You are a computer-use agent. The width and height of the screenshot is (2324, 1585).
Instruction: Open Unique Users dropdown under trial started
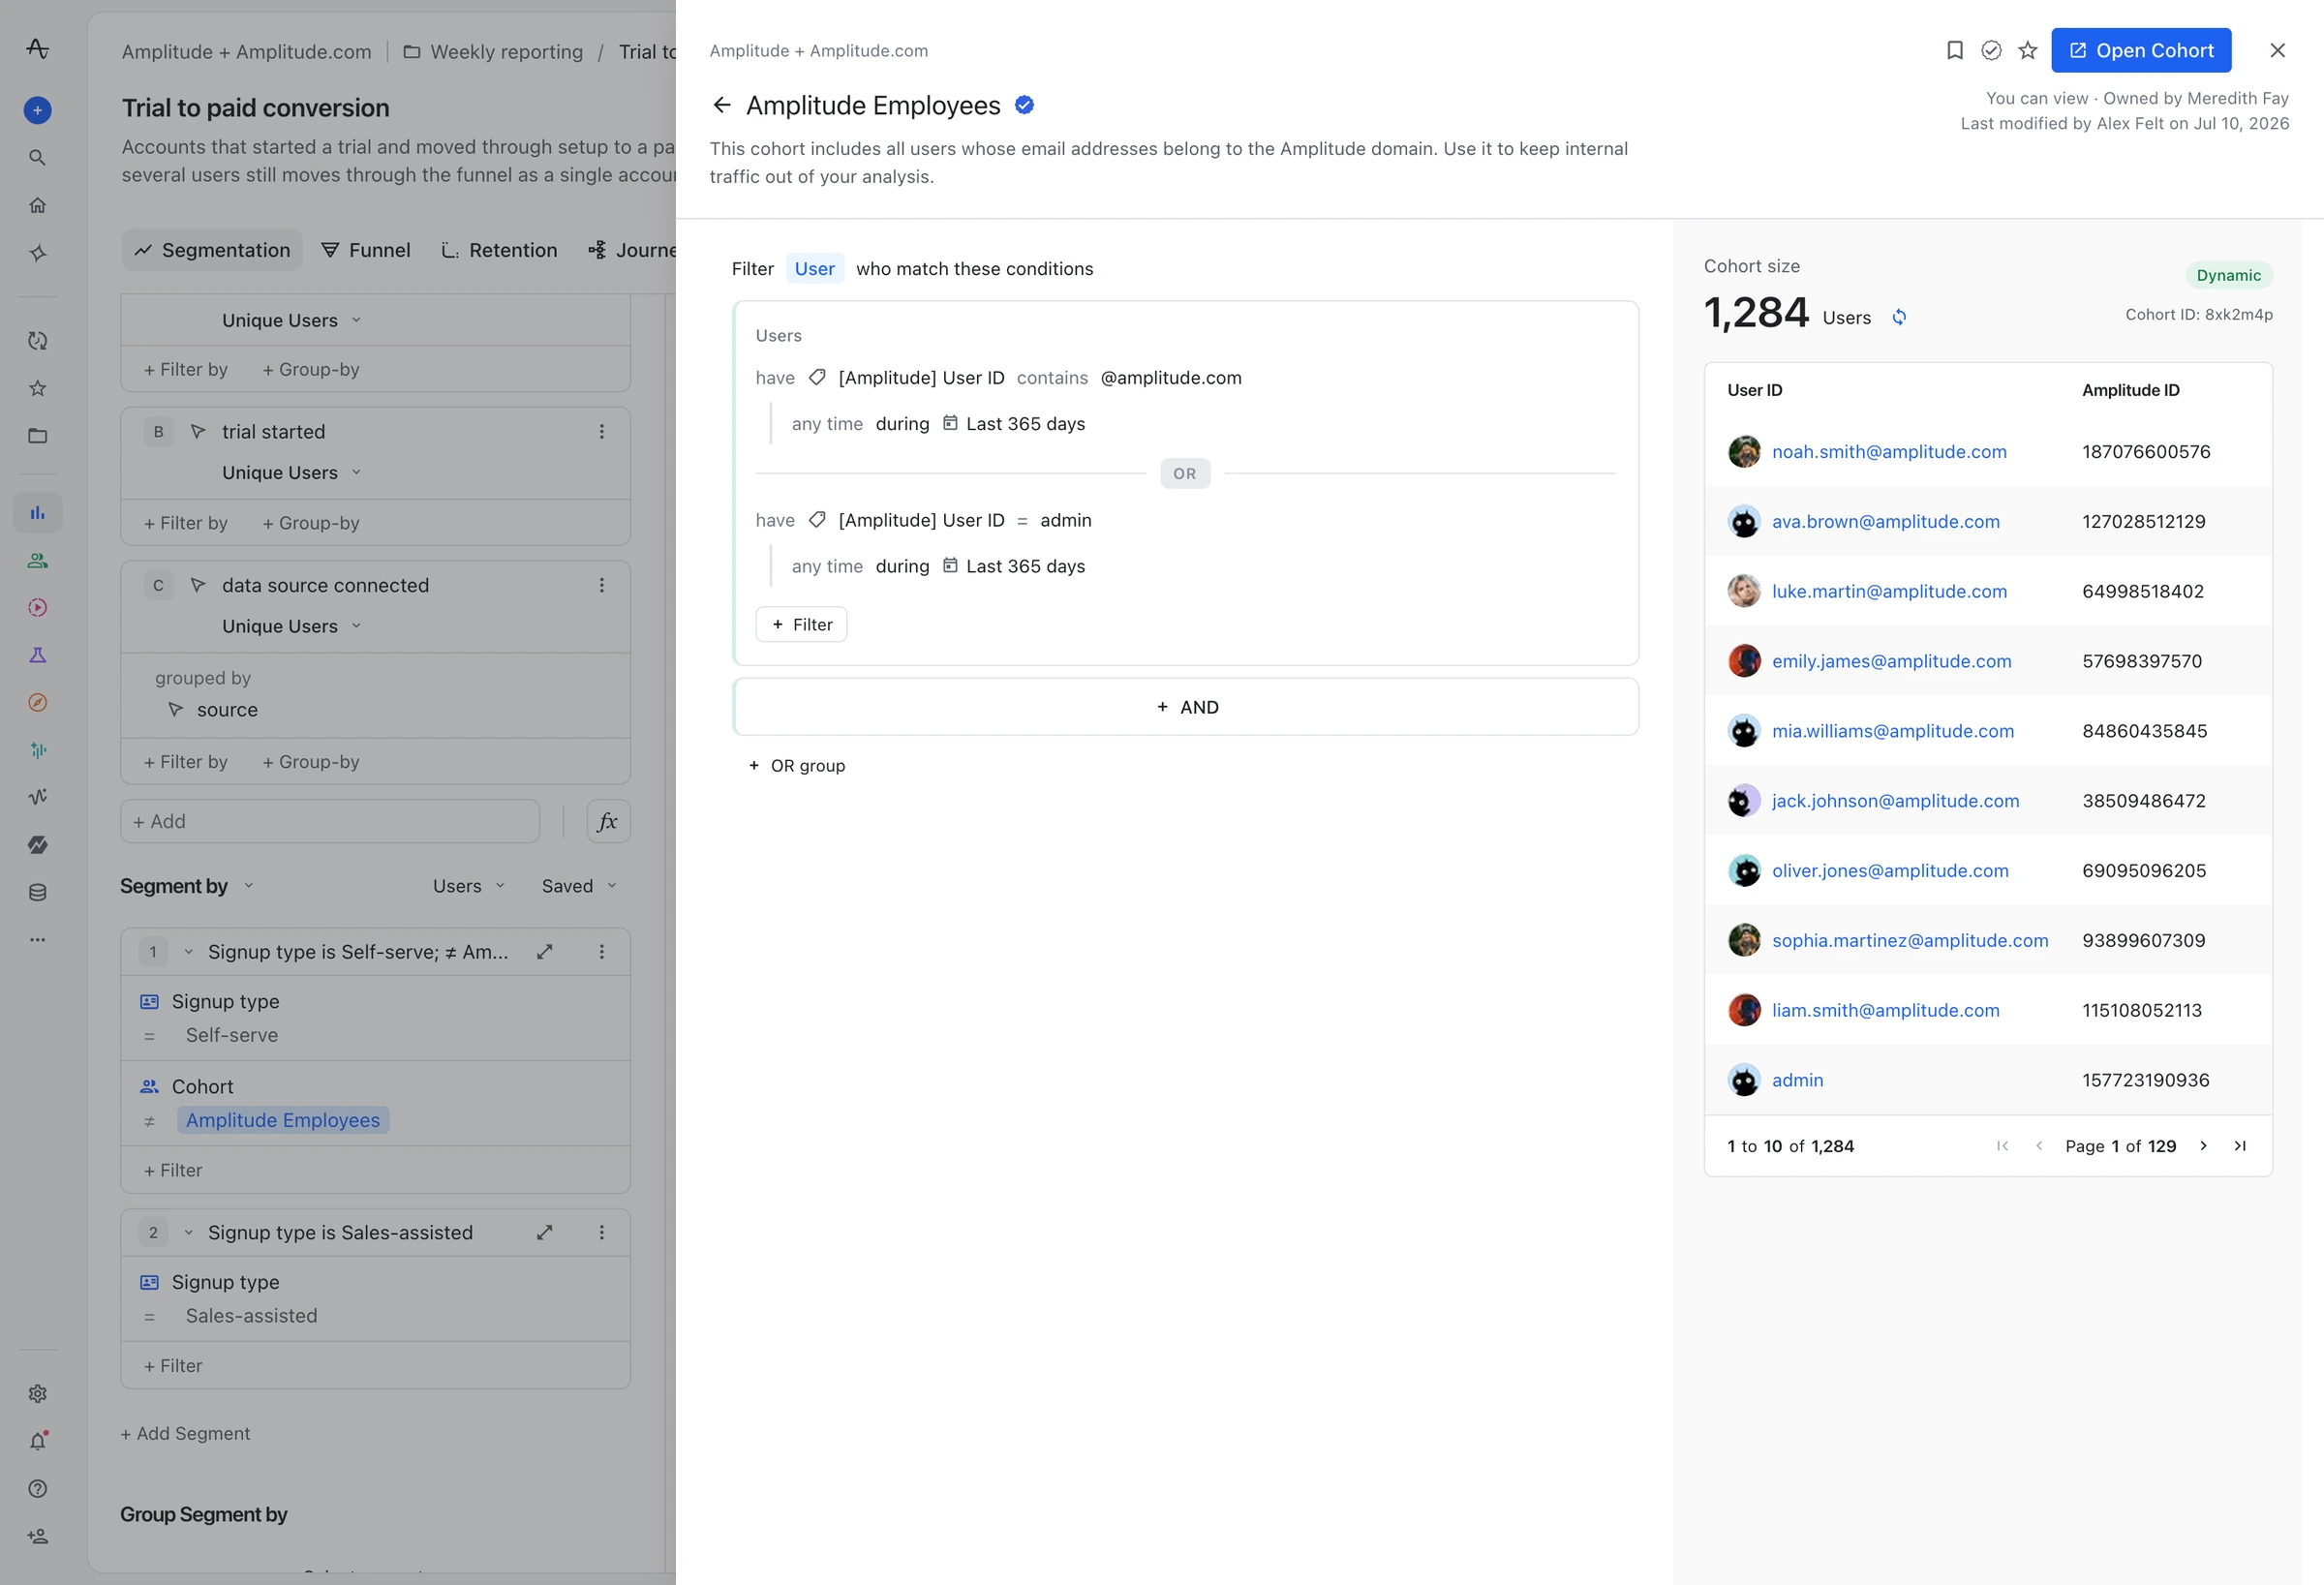pos(291,472)
